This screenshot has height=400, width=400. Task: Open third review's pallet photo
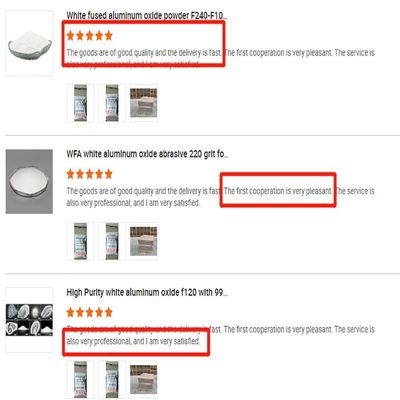[144, 380]
